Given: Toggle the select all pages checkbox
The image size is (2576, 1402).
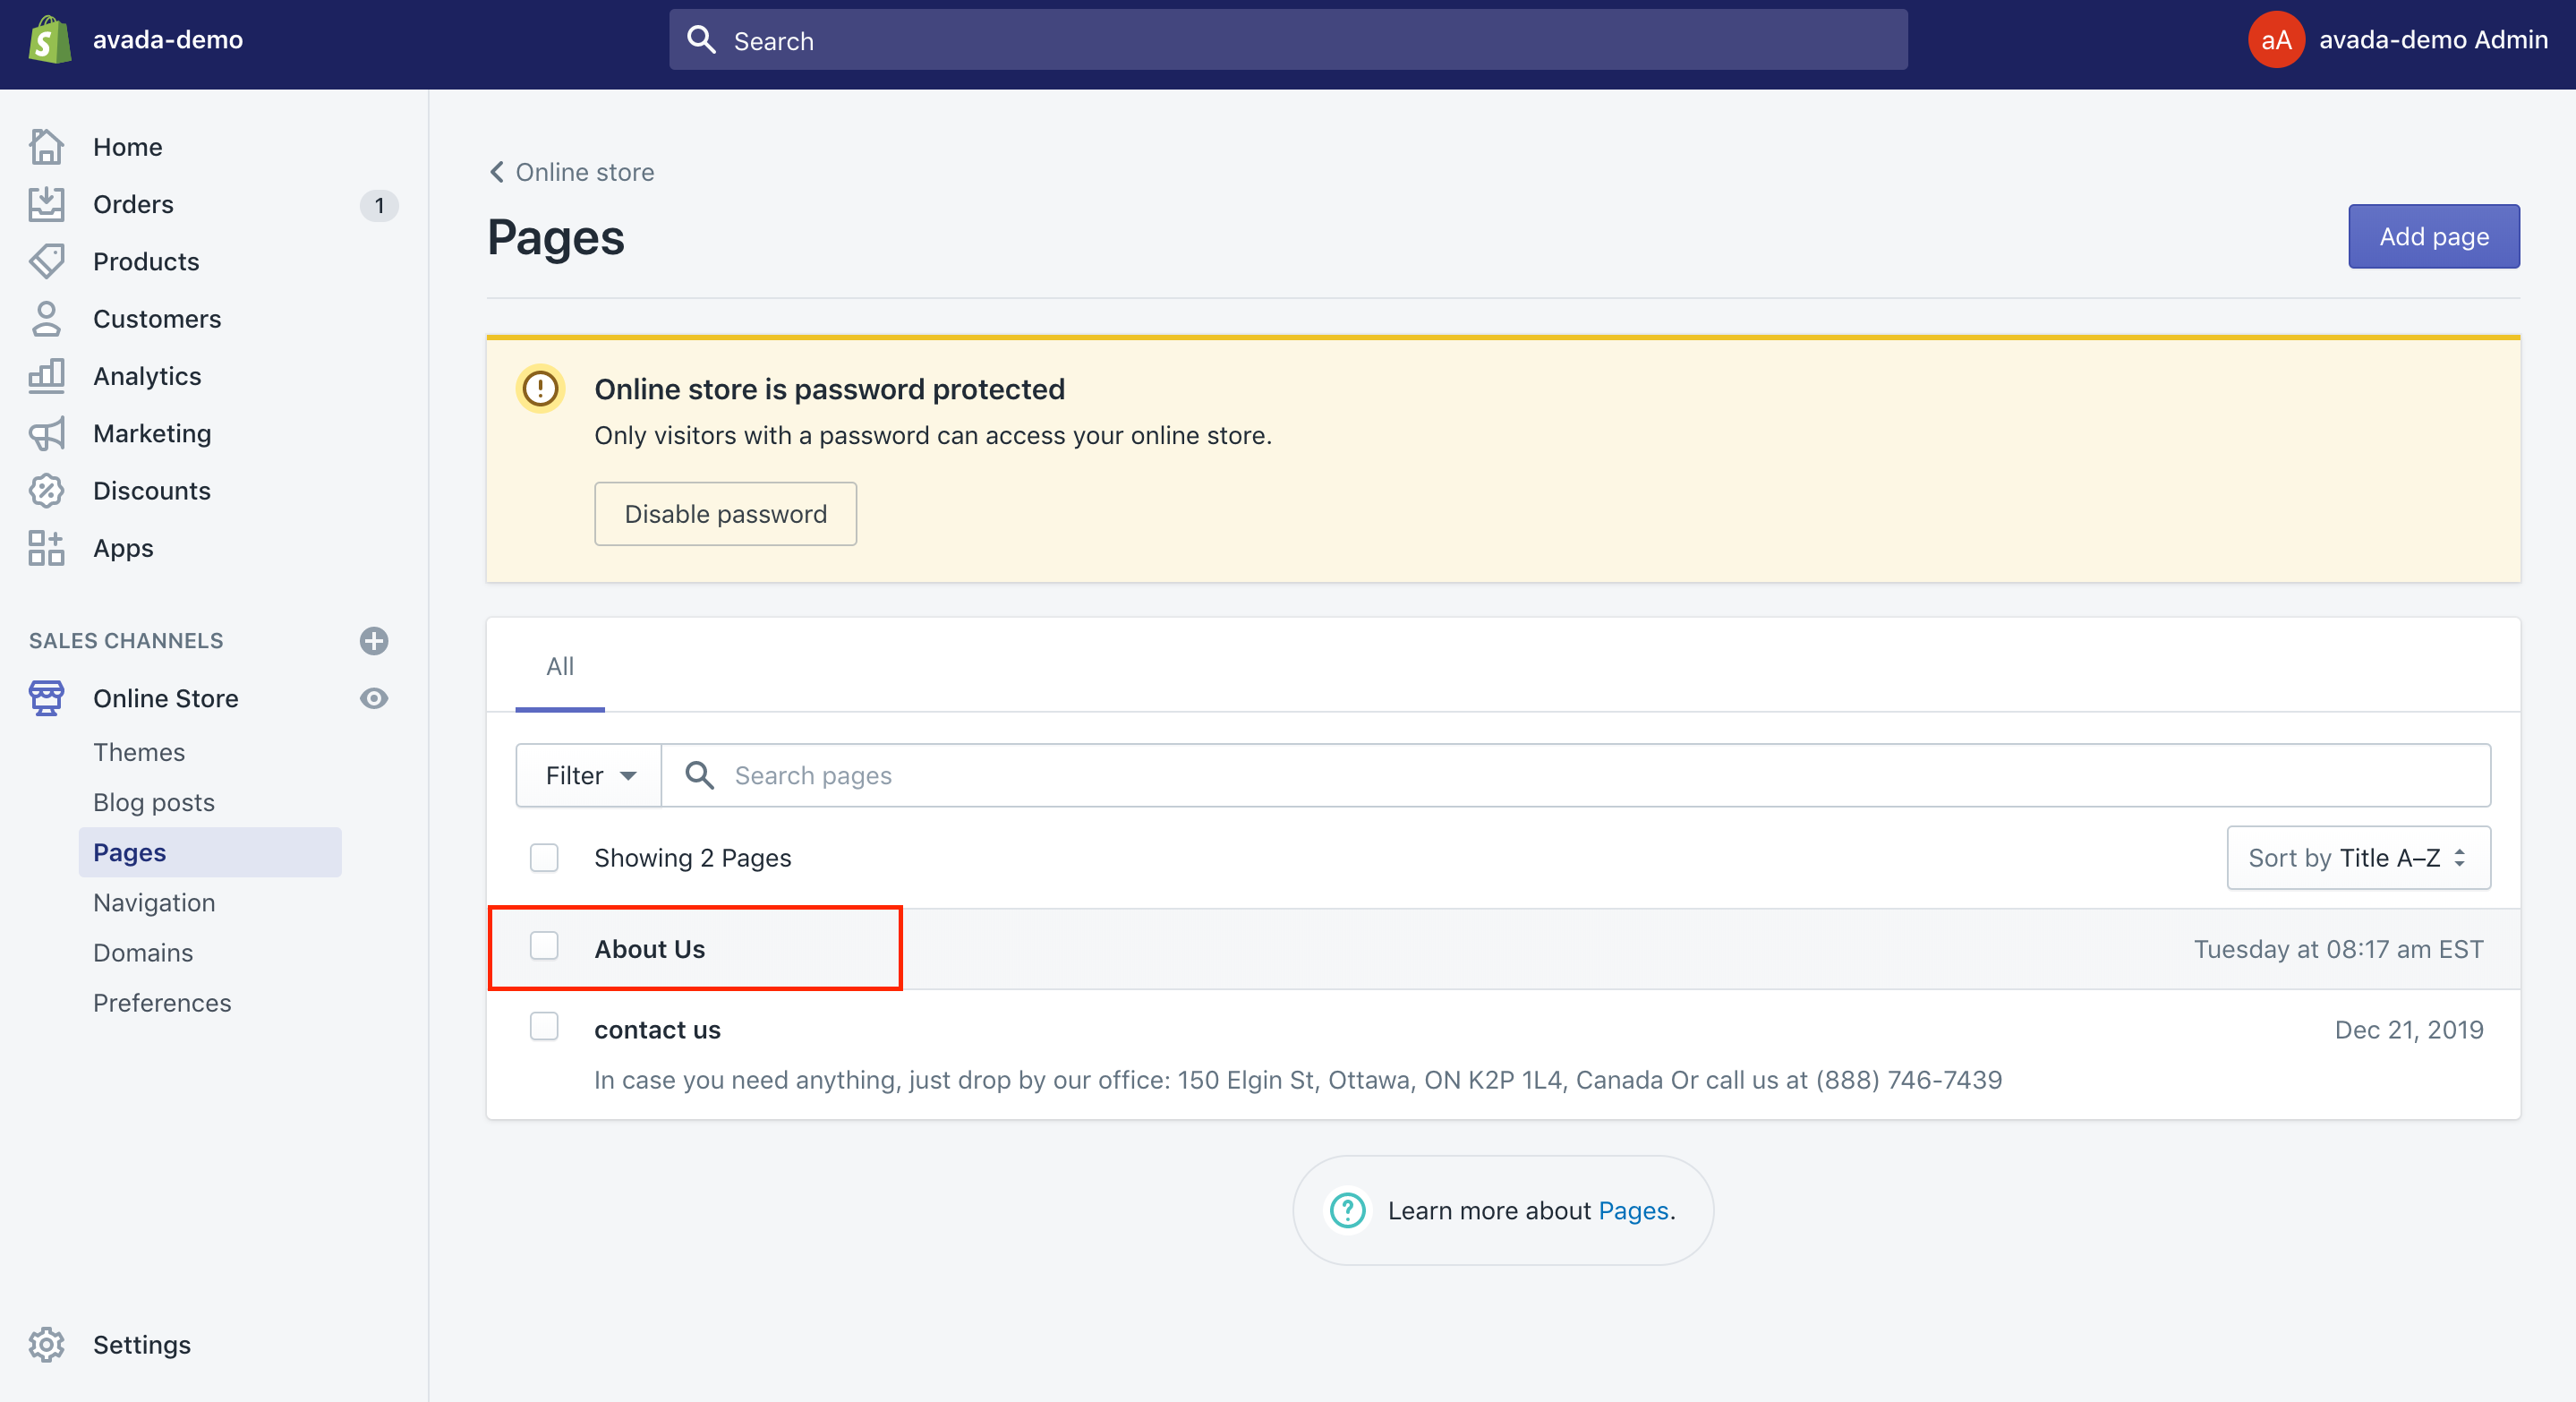Looking at the screenshot, I should pyautogui.click(x=543, y=858).
